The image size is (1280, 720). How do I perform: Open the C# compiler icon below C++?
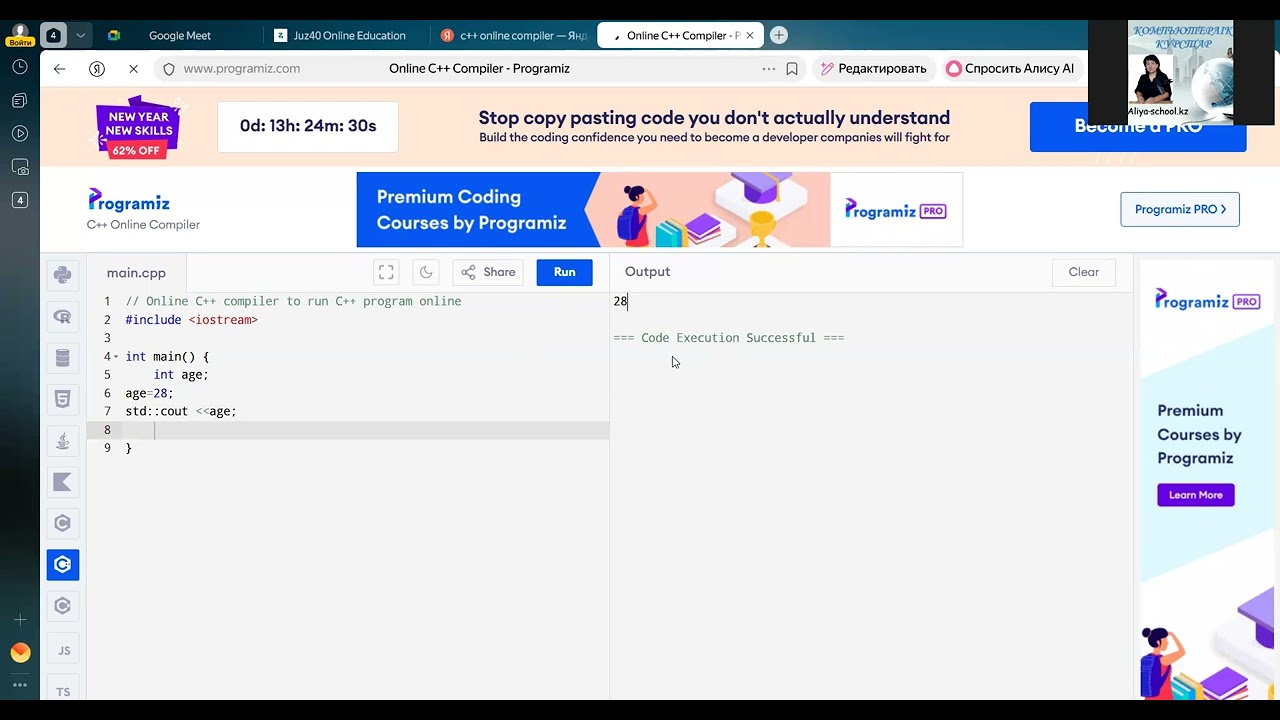[62, 606]
